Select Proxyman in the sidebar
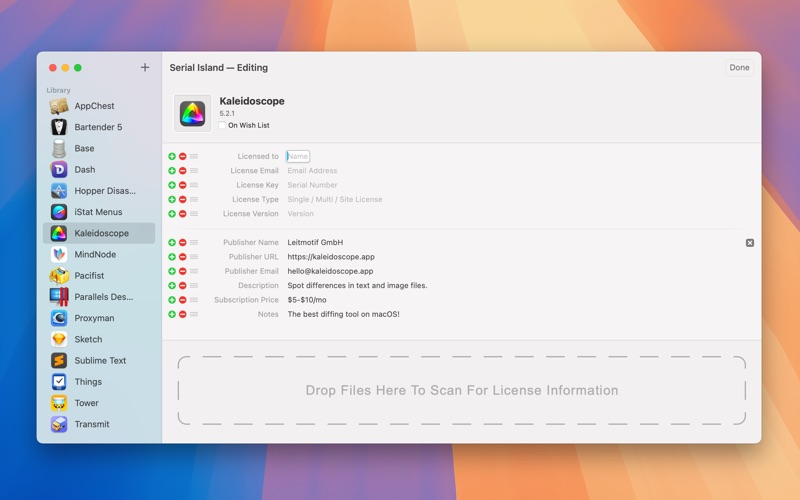Screen dimensions: 800x500 coord(99,318)
